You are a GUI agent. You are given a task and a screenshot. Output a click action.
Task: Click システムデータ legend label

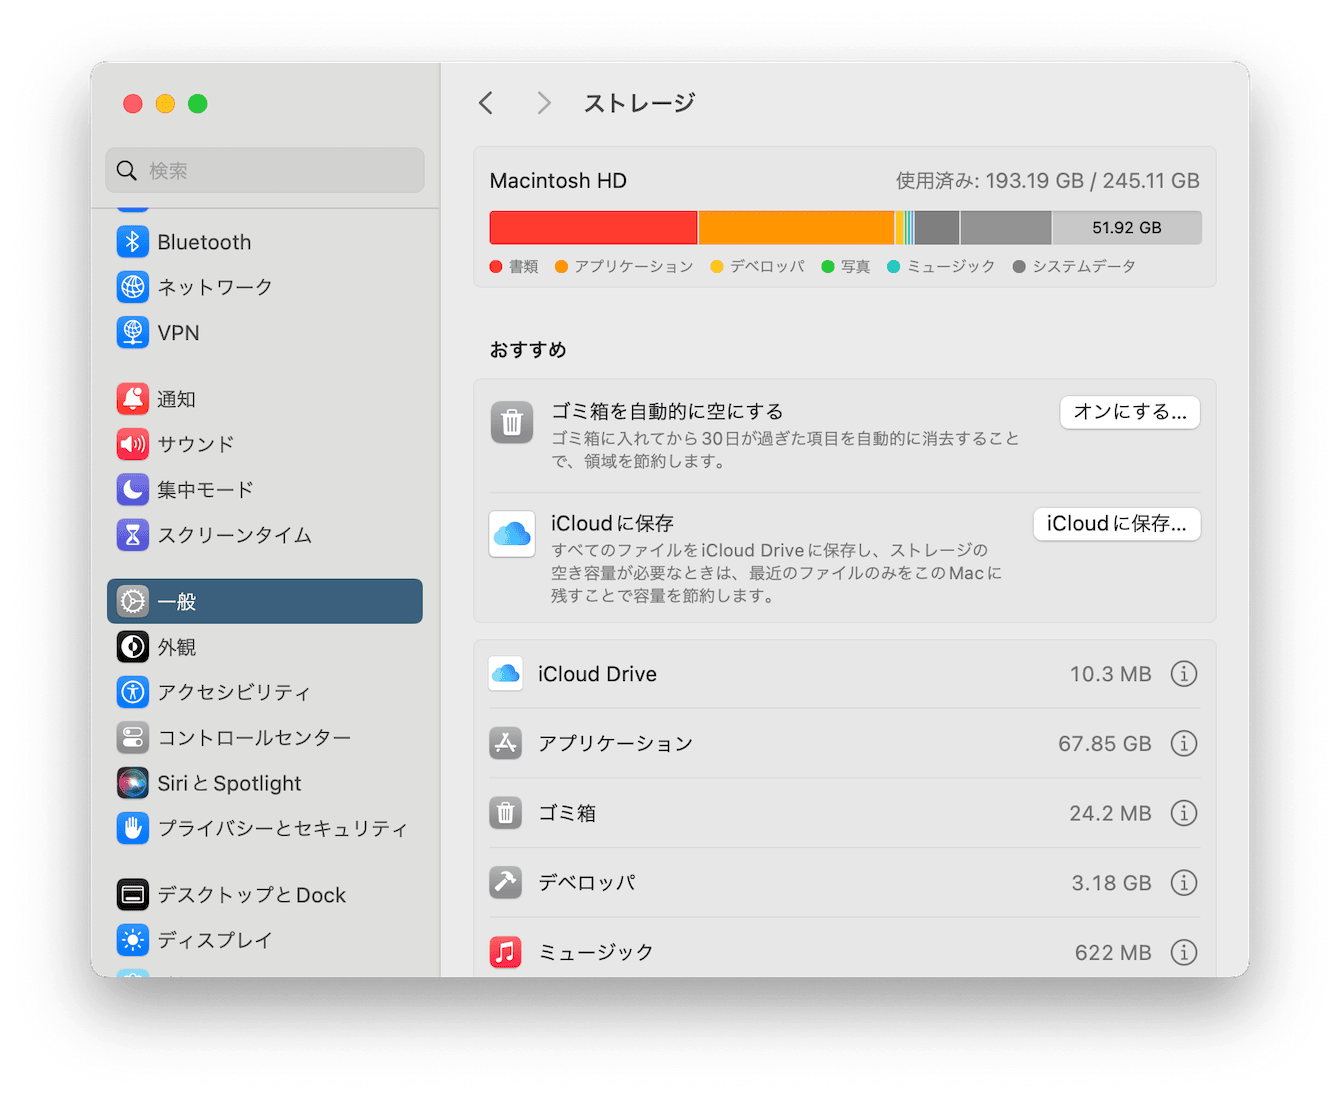tap(1084, 266)
